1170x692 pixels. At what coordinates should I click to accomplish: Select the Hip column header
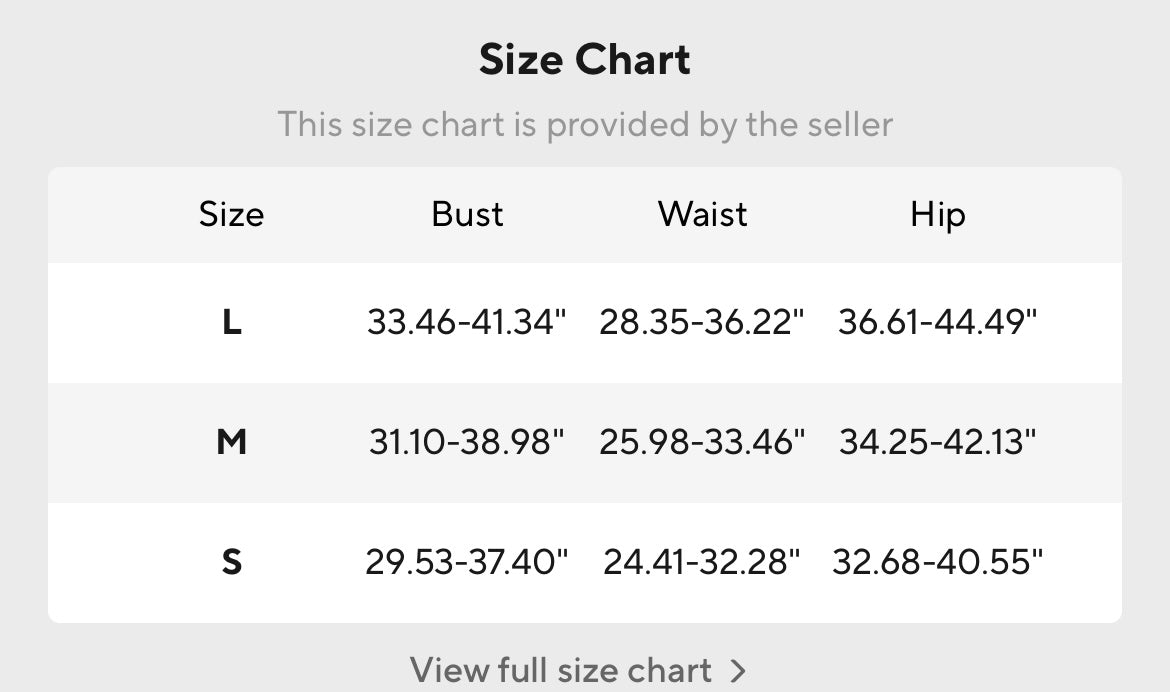pyautogui.click(x=937, y=214)
